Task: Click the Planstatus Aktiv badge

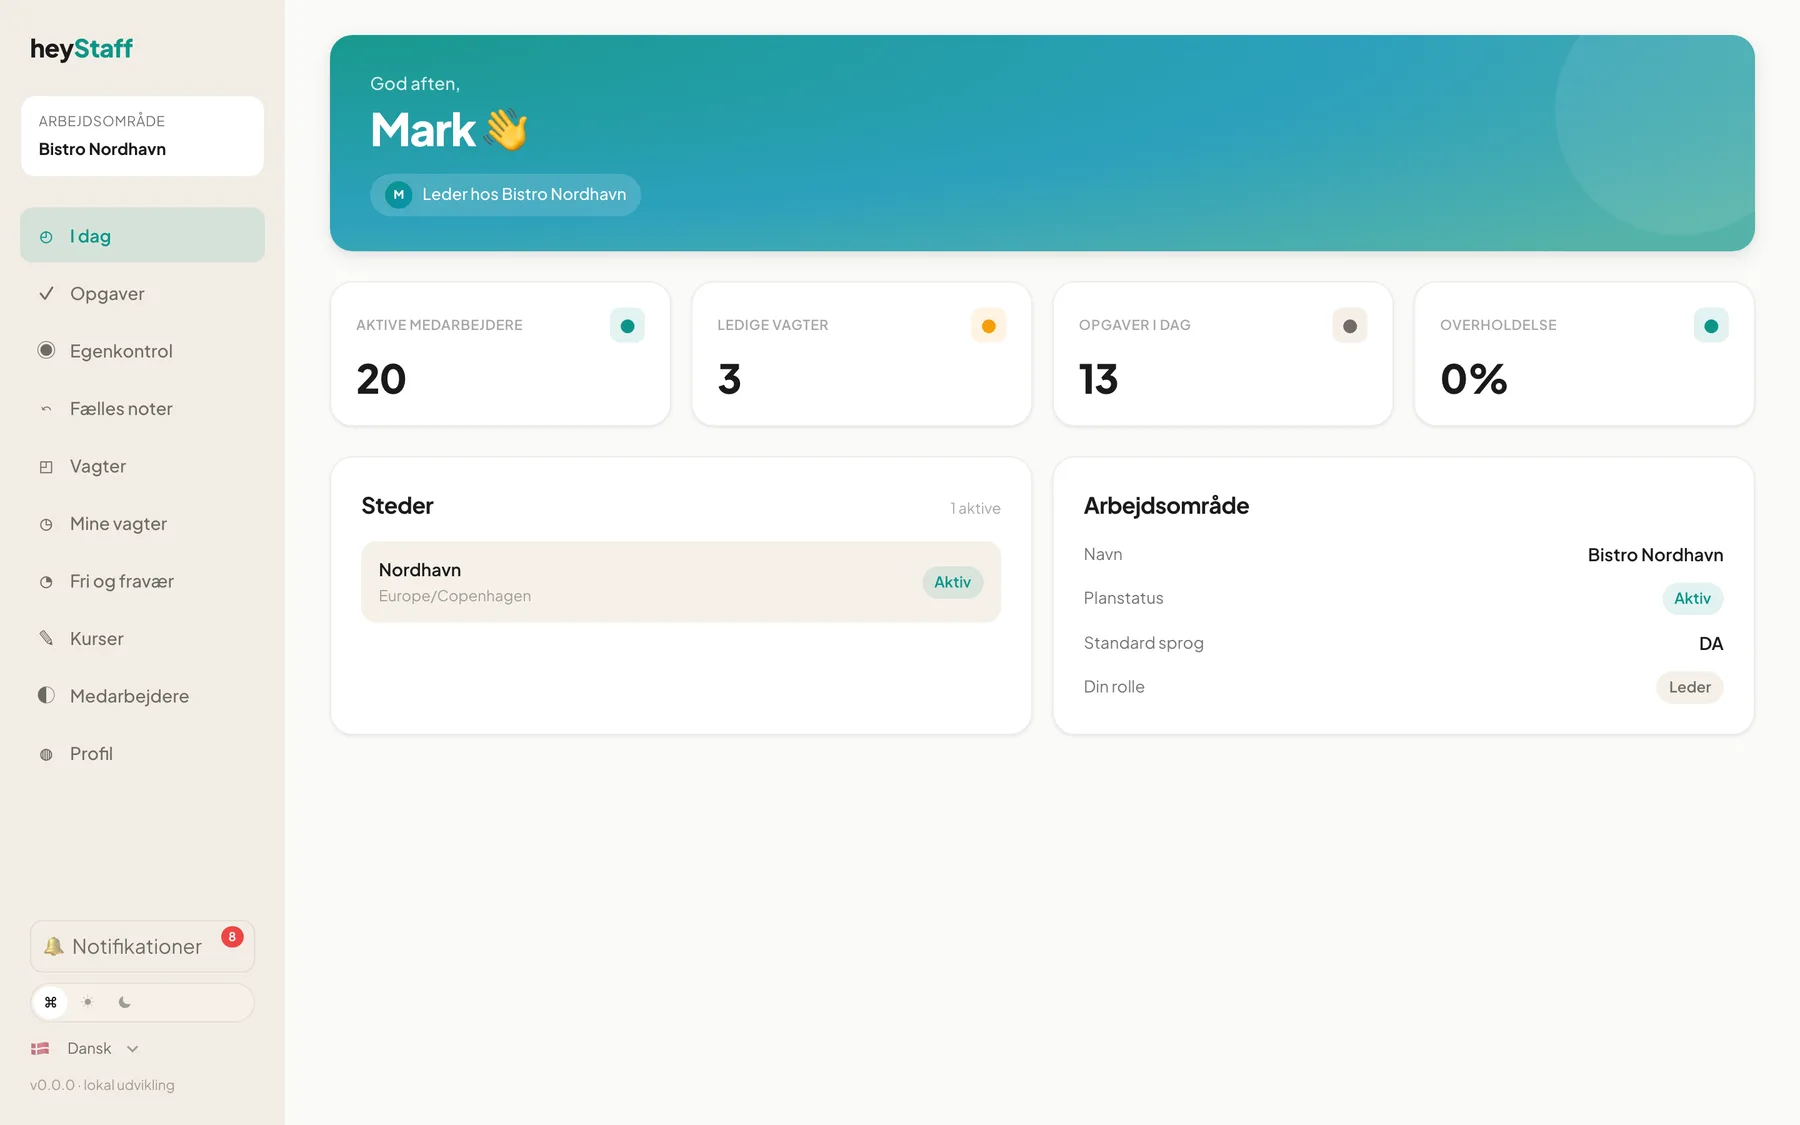Action: pyautogui.click(x=1692, y=598)
